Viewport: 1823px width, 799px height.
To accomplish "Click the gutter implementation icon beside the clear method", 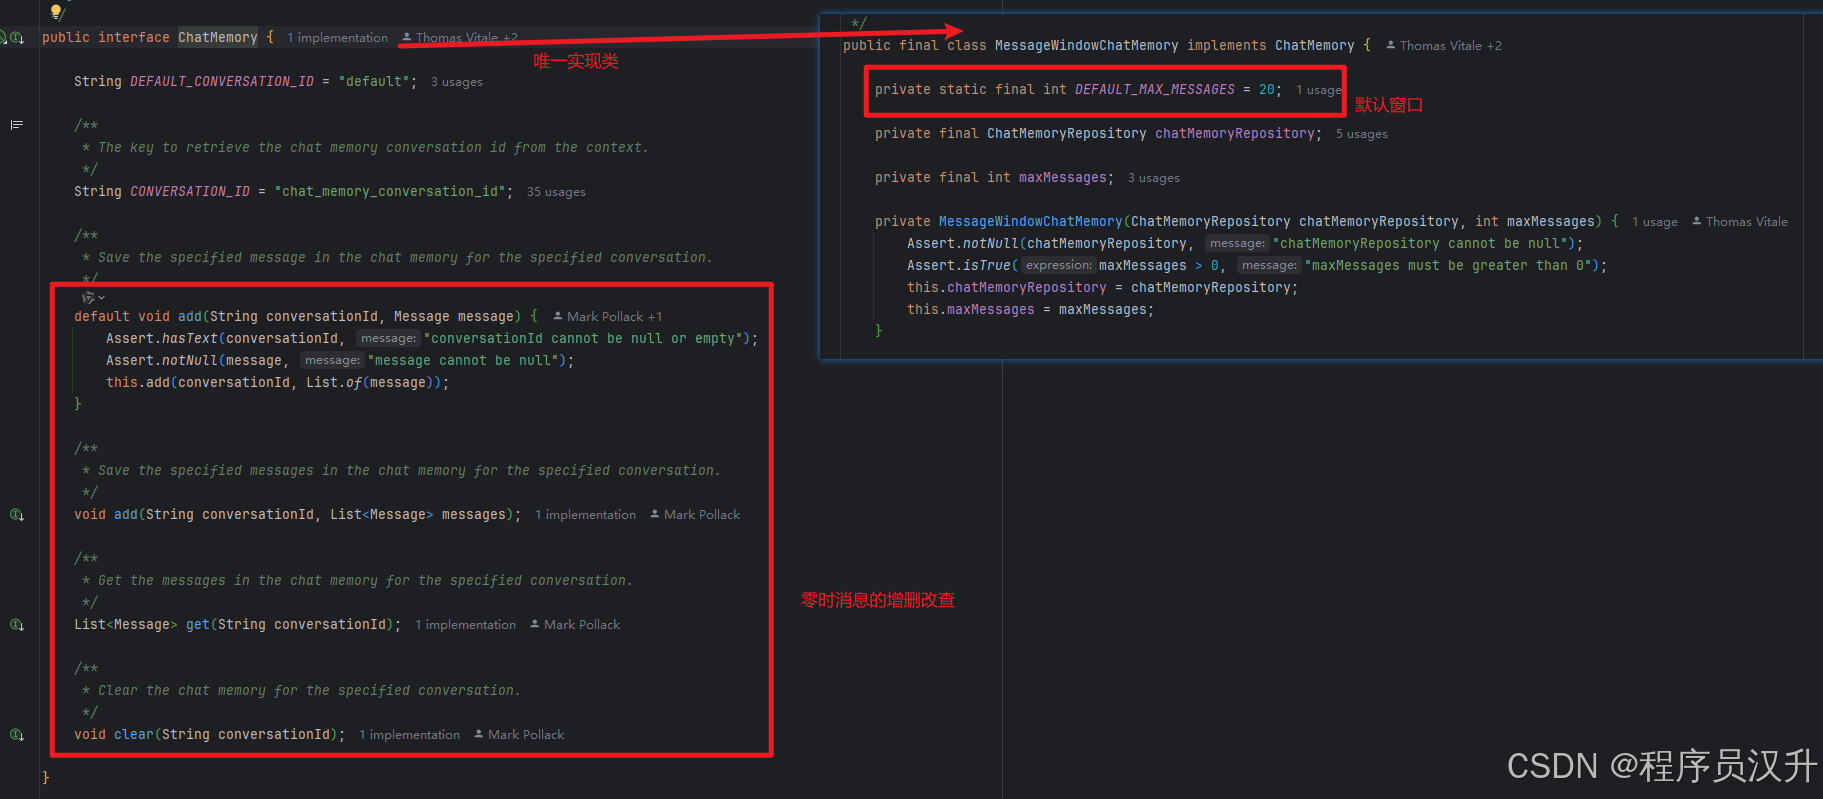I will click(17, 735).
